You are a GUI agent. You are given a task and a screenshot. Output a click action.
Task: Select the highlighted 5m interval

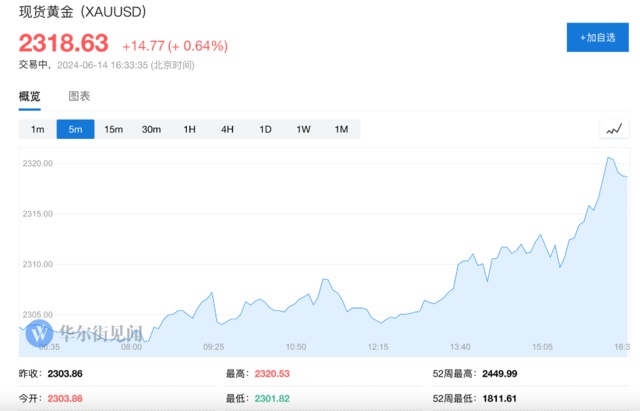point(75,129)
